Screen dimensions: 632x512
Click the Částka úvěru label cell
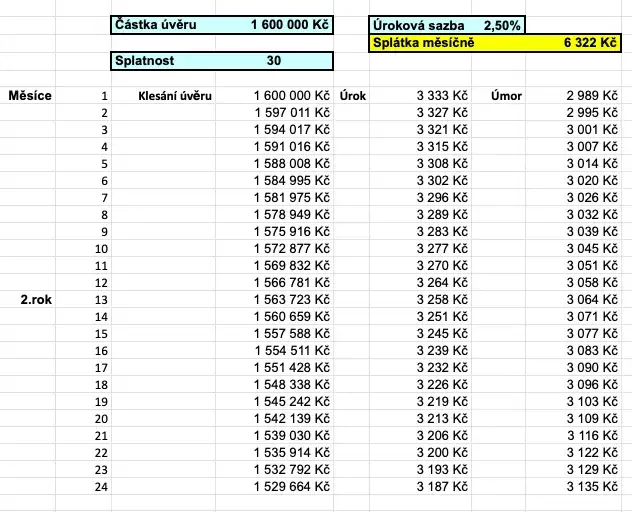click(x=156, y=25)
